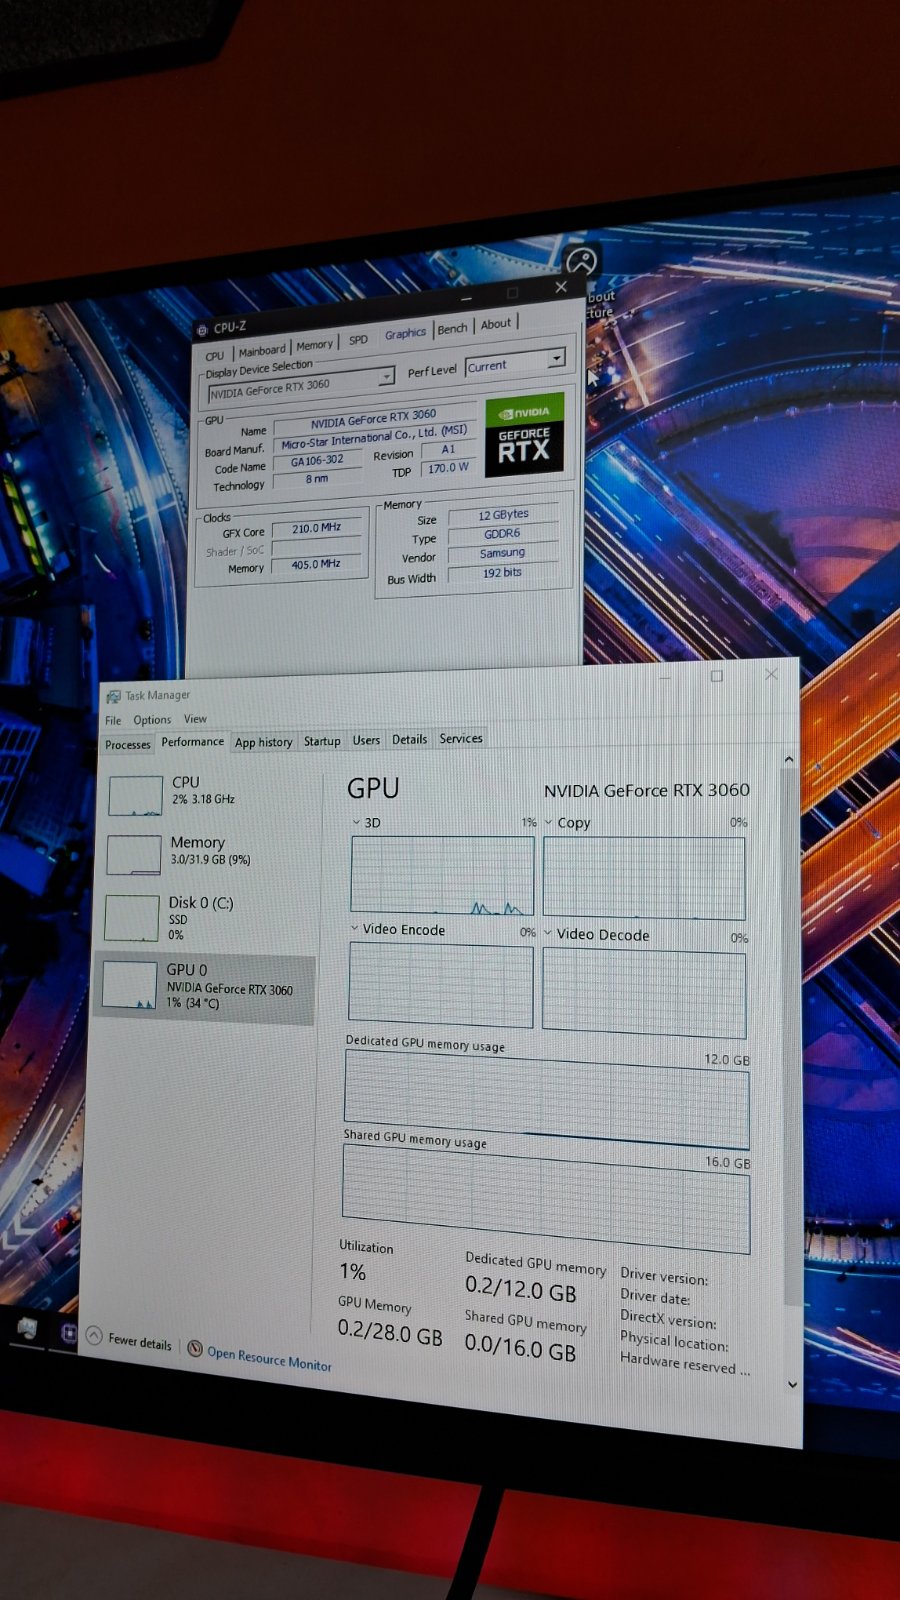Open the About tab in CPU-Z

(x=495, y=324)
